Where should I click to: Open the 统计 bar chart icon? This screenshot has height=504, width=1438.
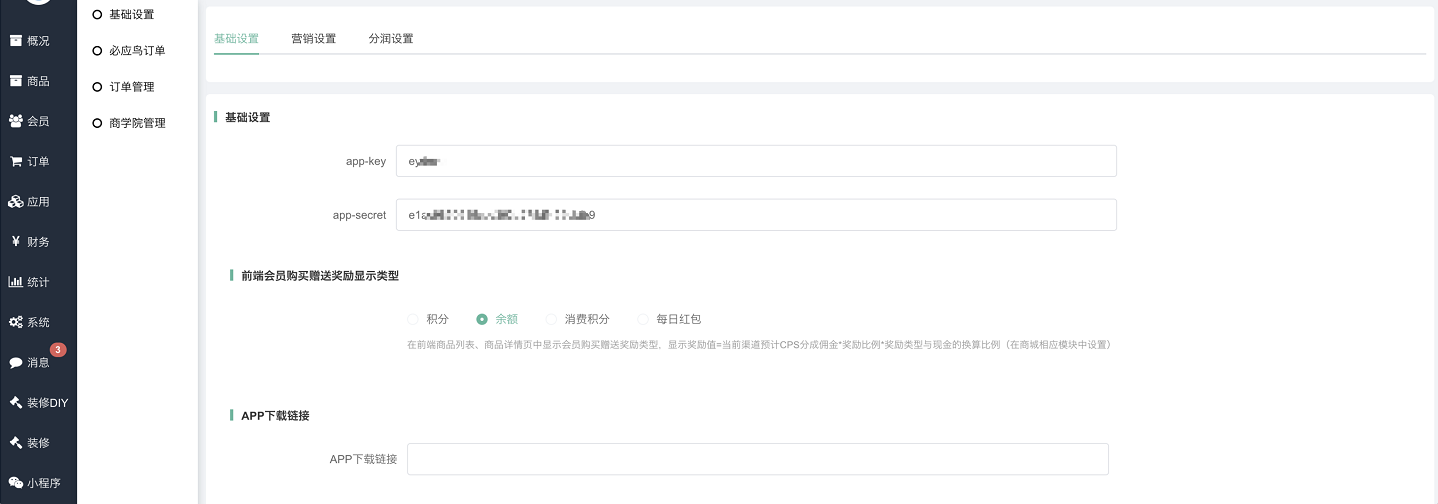click(x=15, y=282)
